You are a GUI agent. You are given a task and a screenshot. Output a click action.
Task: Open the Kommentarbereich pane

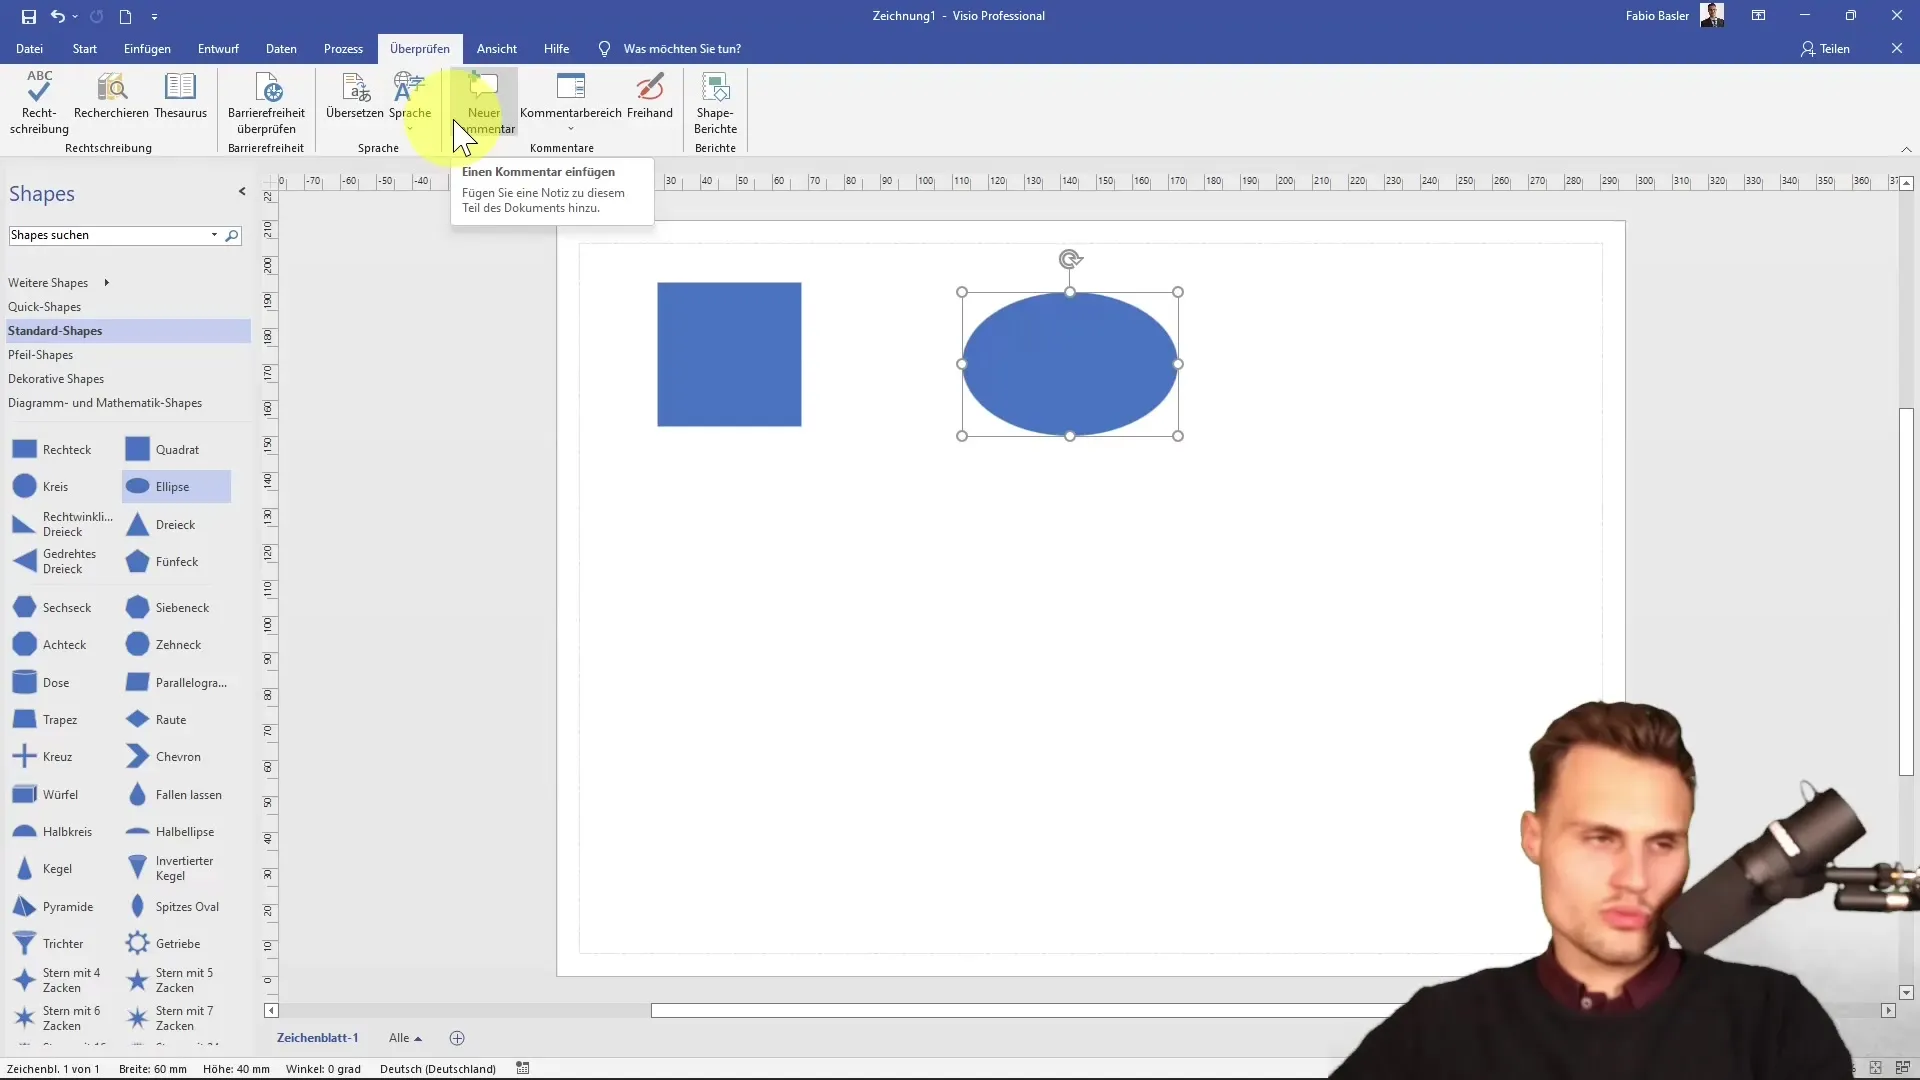[x=571, y=100]
